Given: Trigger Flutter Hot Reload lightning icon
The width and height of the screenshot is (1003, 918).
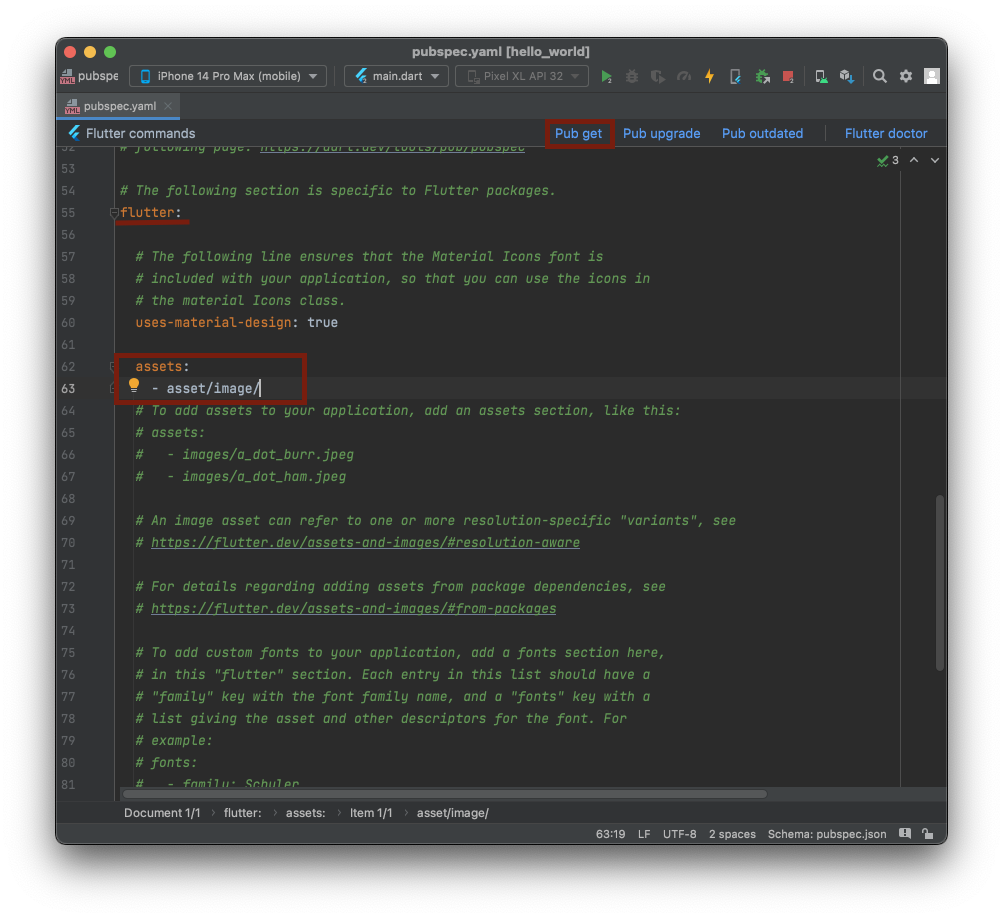Looking at the screenshot, I should point(709,77).
